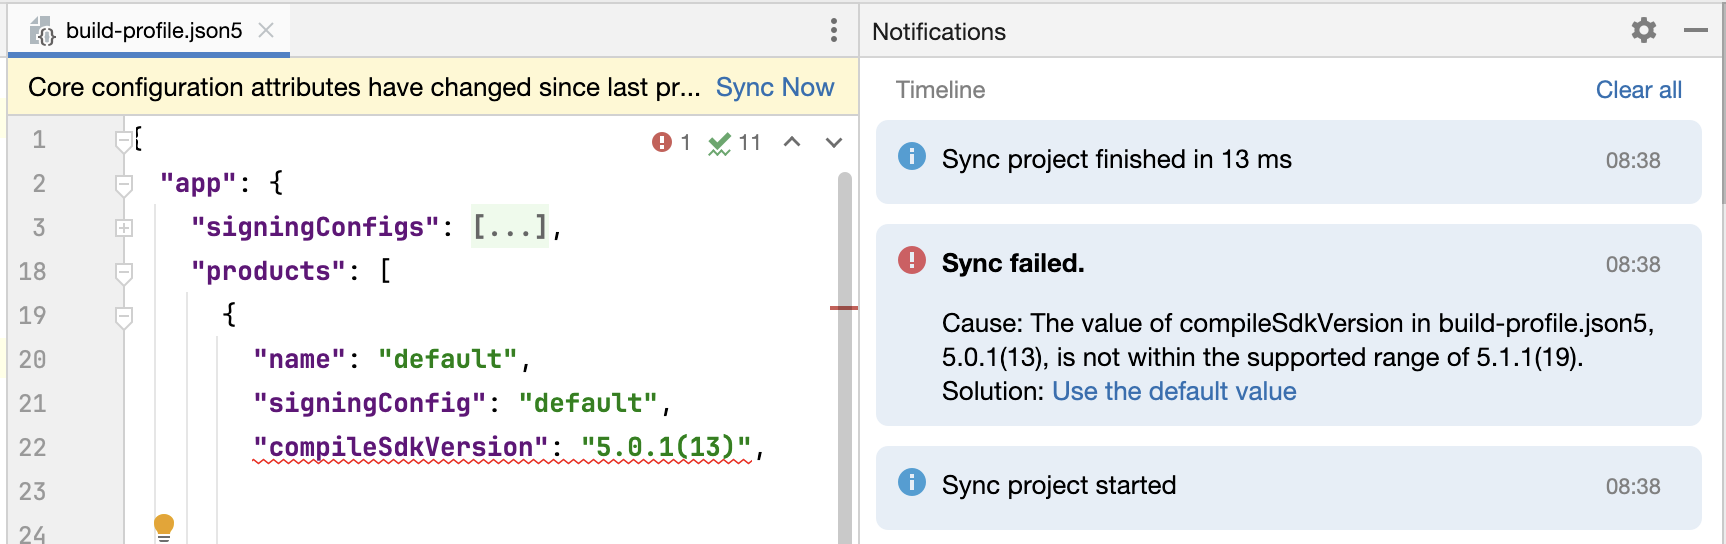
Task: Open editor tab options three-dot menu
Action: coord(833,30)
